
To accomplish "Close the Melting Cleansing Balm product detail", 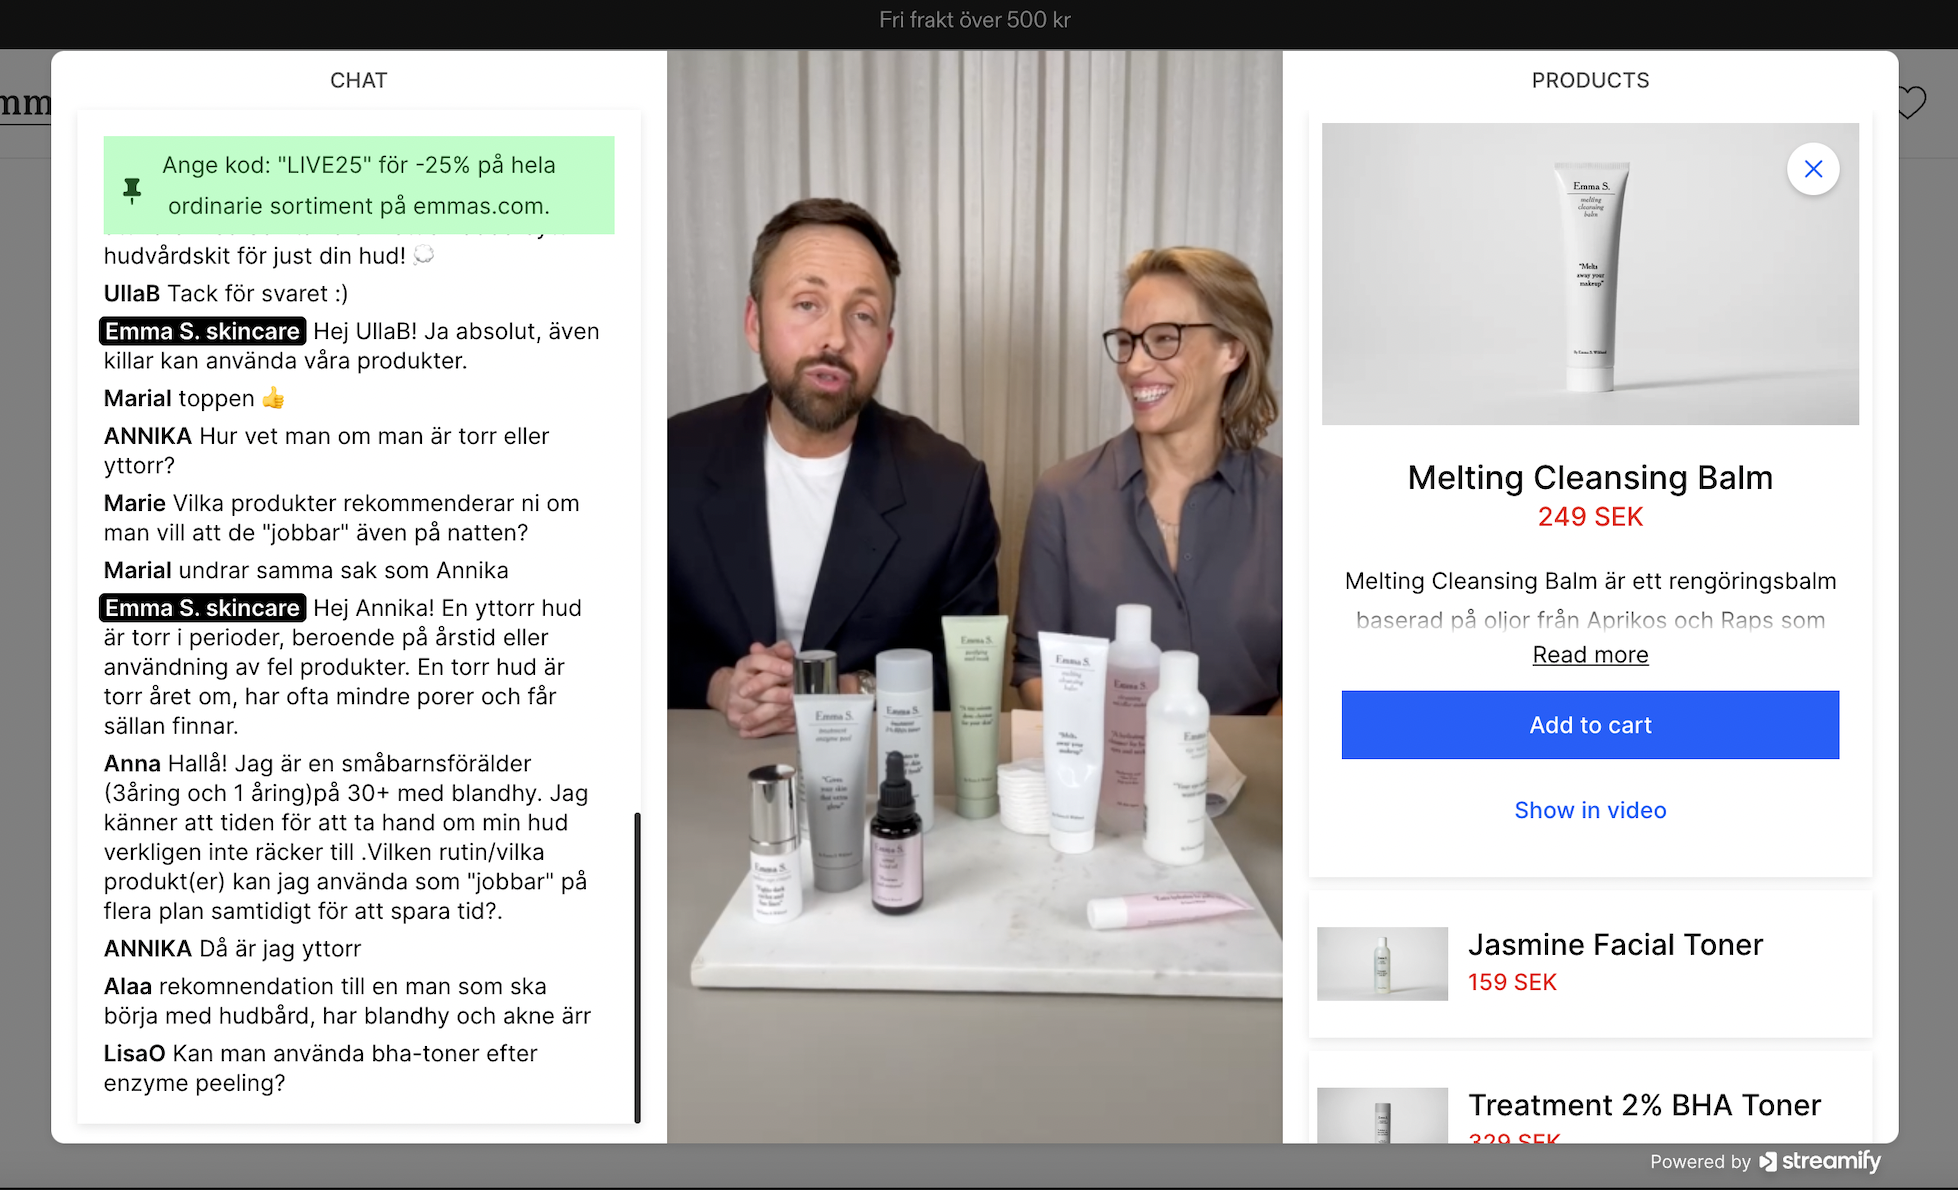I will point(1813,169).
